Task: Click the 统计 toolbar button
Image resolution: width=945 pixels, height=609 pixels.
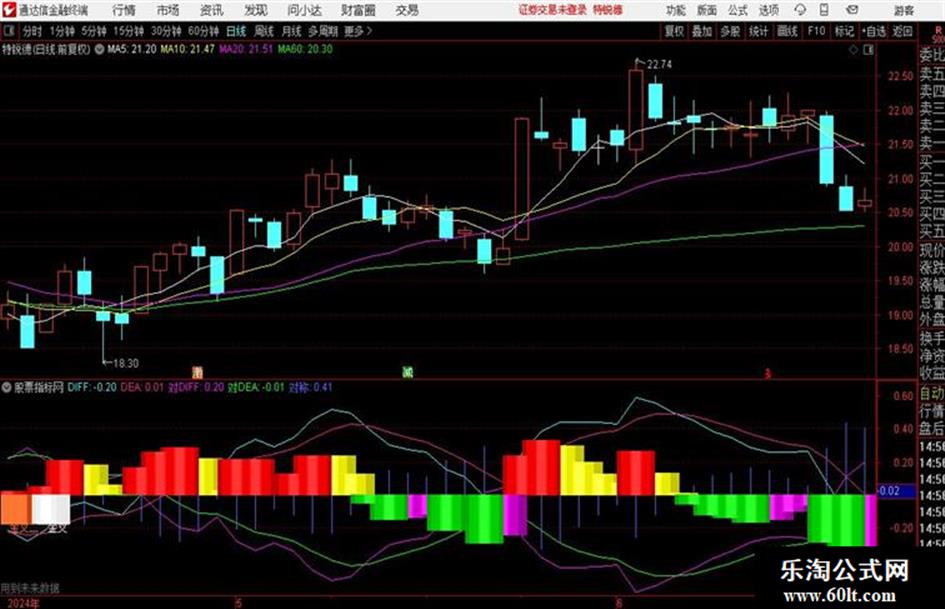Action: (x=759, y=31)
